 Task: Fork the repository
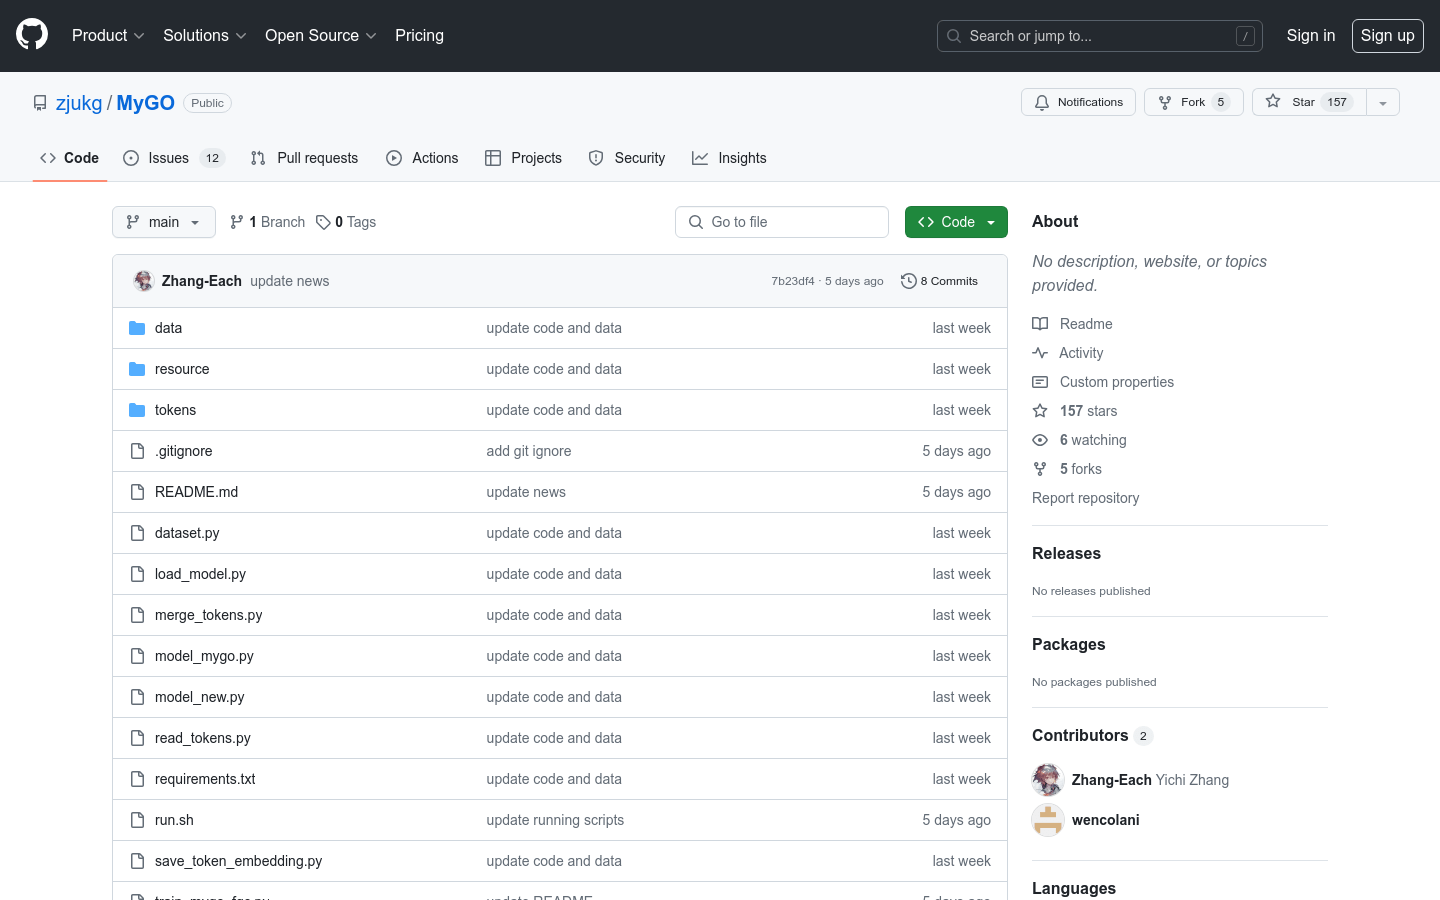point(1193,102)
